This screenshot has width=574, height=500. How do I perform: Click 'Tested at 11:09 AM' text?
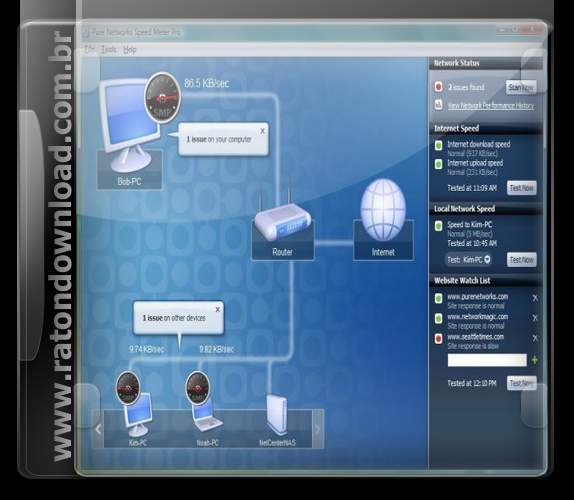pyautogui.click(x=472, y=188)
